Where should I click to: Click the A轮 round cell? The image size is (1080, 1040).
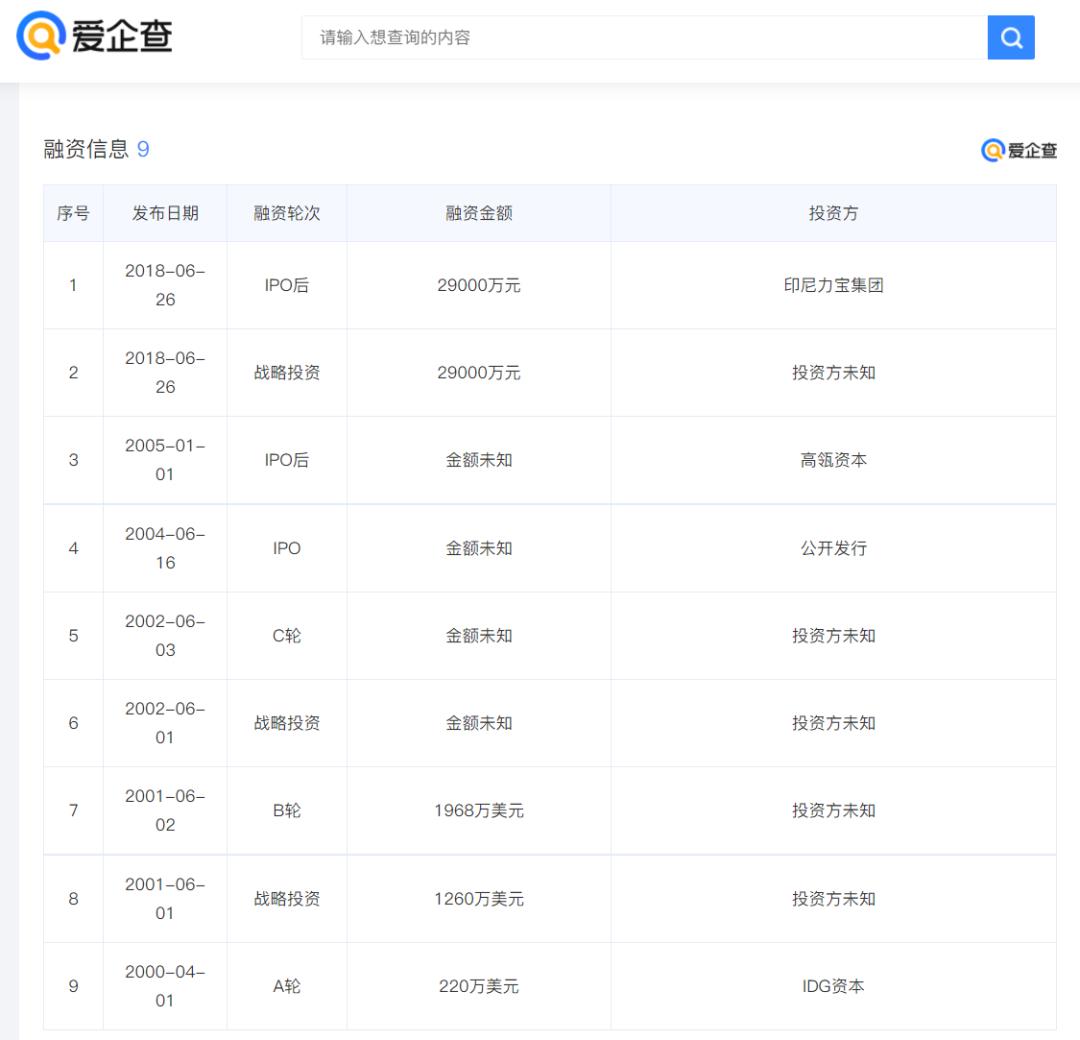(x=287, y=986)
